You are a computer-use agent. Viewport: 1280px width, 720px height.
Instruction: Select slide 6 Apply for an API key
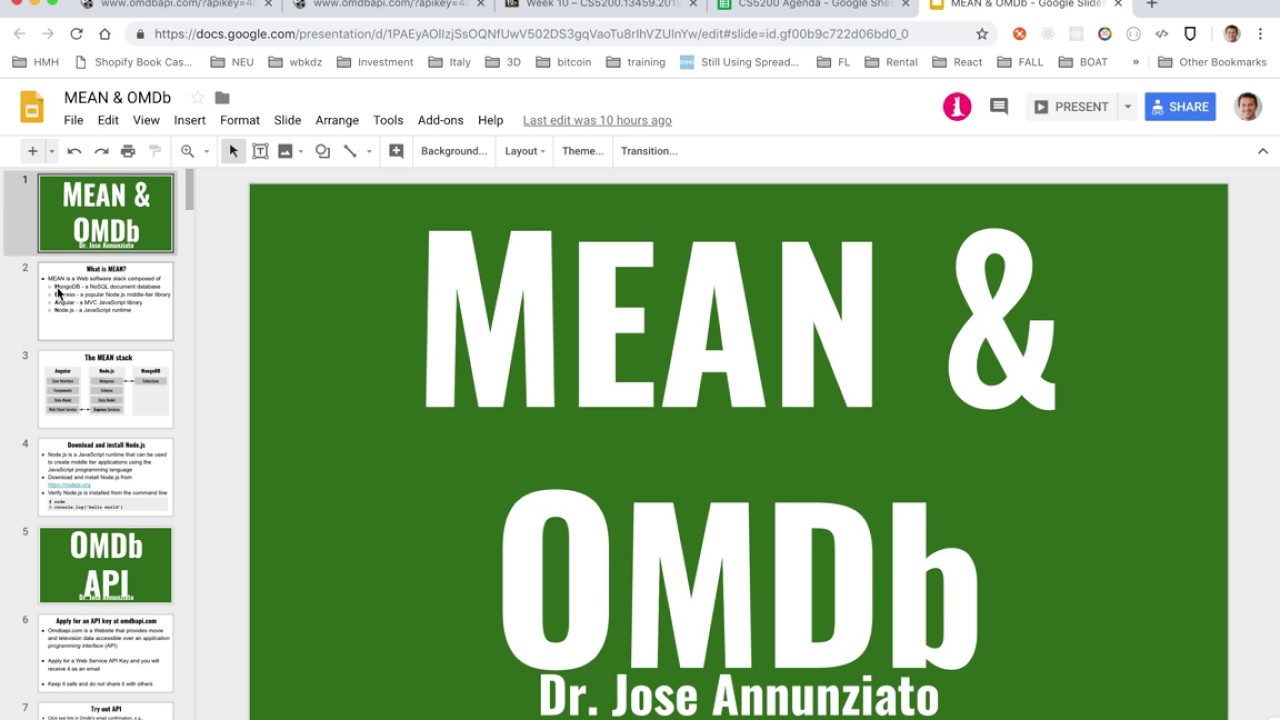pyautogui.click(x=106, y=653)
